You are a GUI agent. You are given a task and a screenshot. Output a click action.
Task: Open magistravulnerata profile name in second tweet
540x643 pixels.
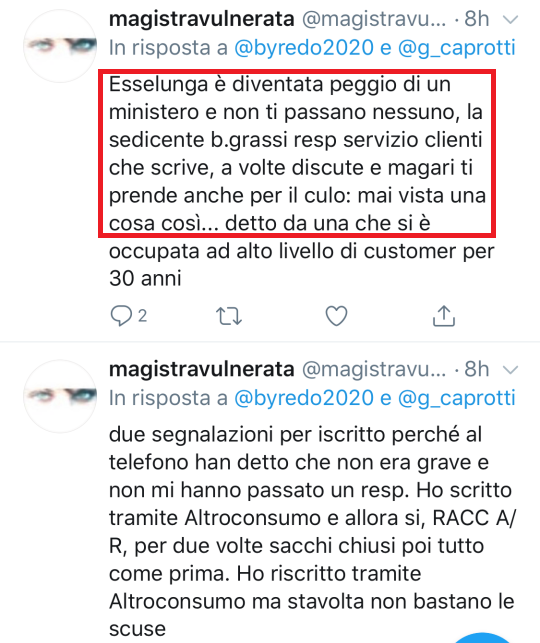click(x=201, y=369)
